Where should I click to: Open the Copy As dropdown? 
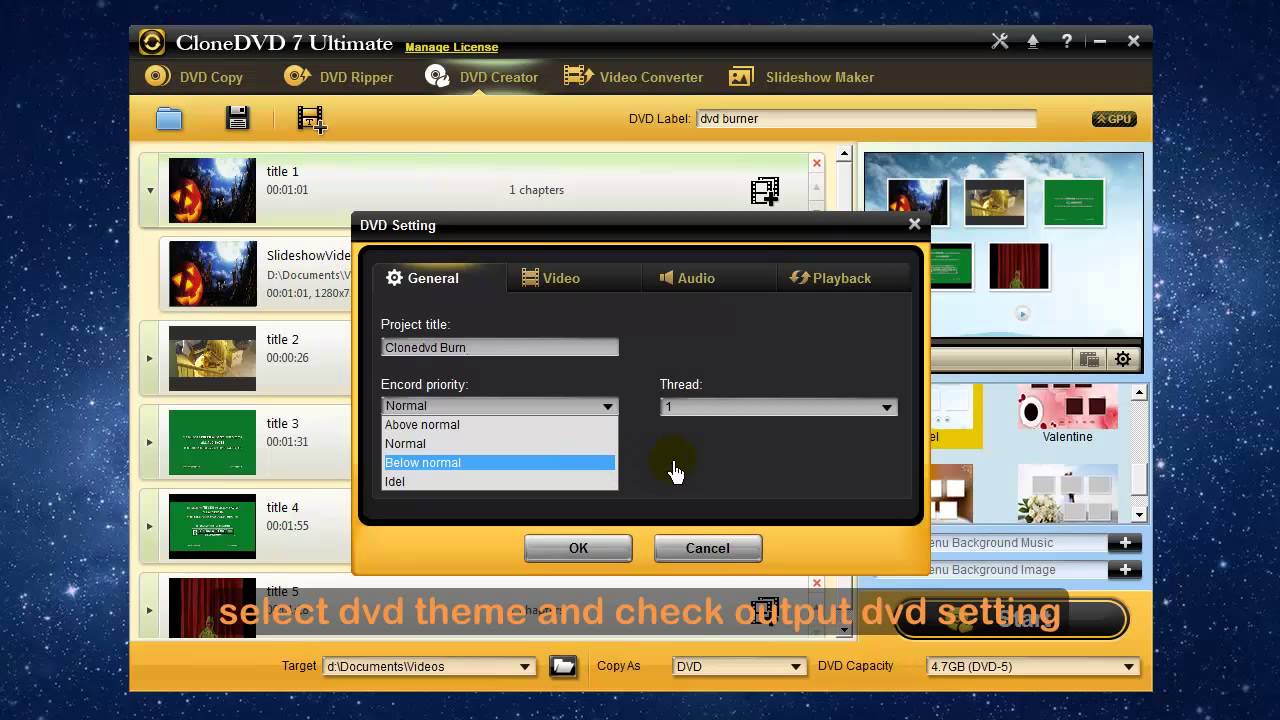(x=739, y=667)
